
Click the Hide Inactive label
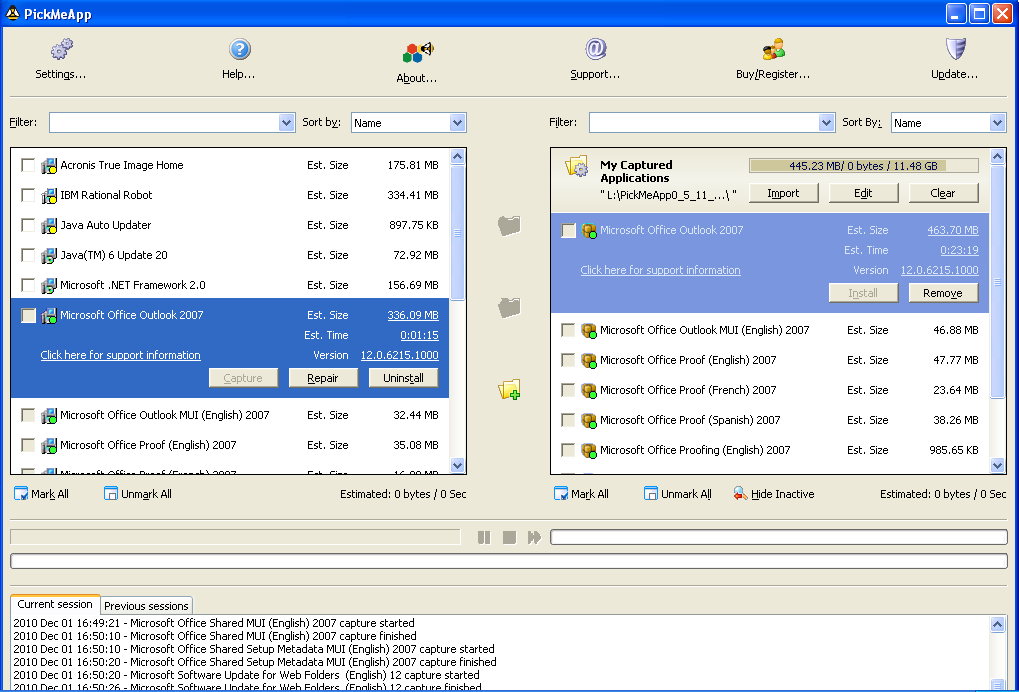782,494
